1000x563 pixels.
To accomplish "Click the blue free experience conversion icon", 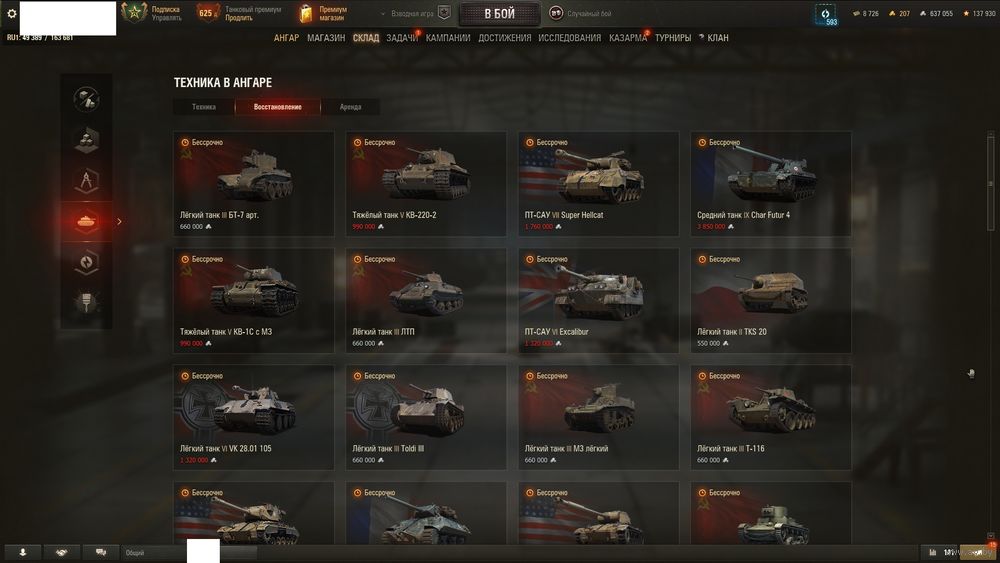I will click(x=825, y=14).
